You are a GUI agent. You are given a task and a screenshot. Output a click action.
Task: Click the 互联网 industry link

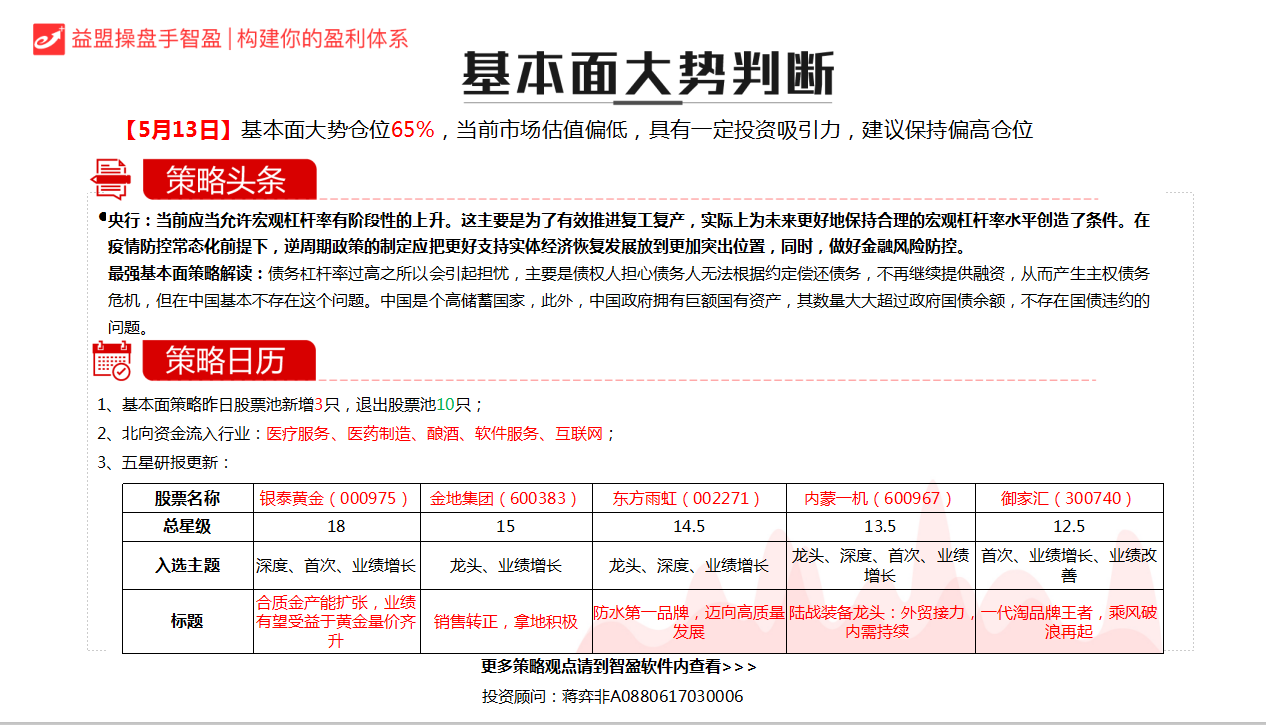580,434
